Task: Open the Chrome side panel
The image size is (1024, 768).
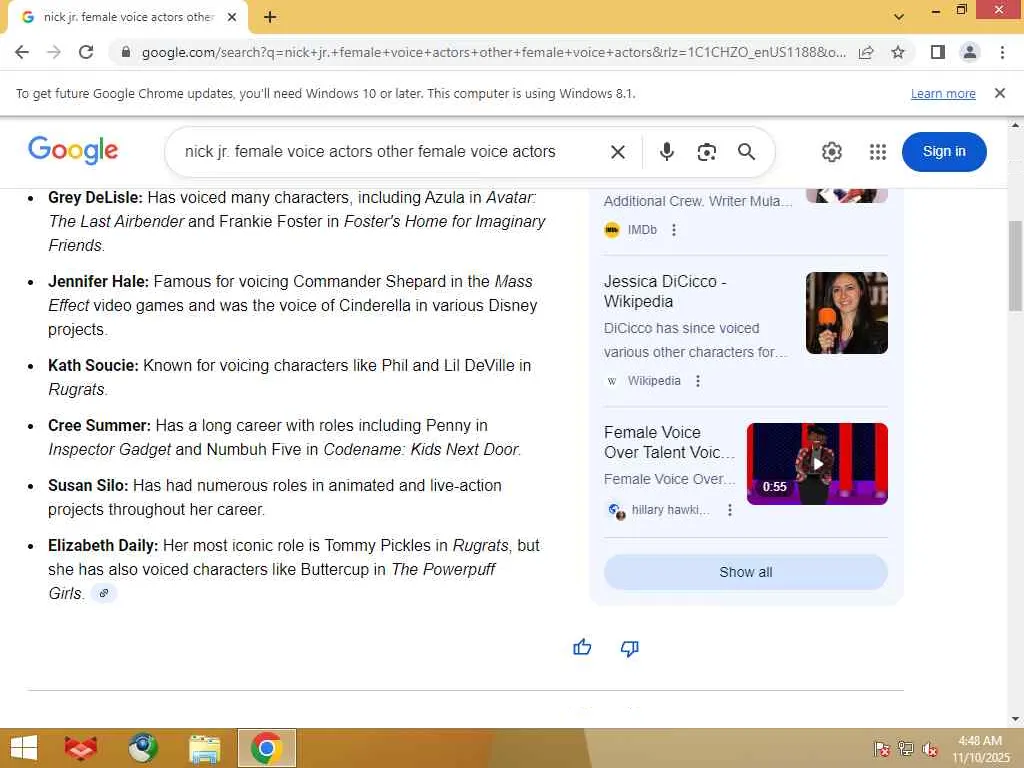Action: coord(938,52)
